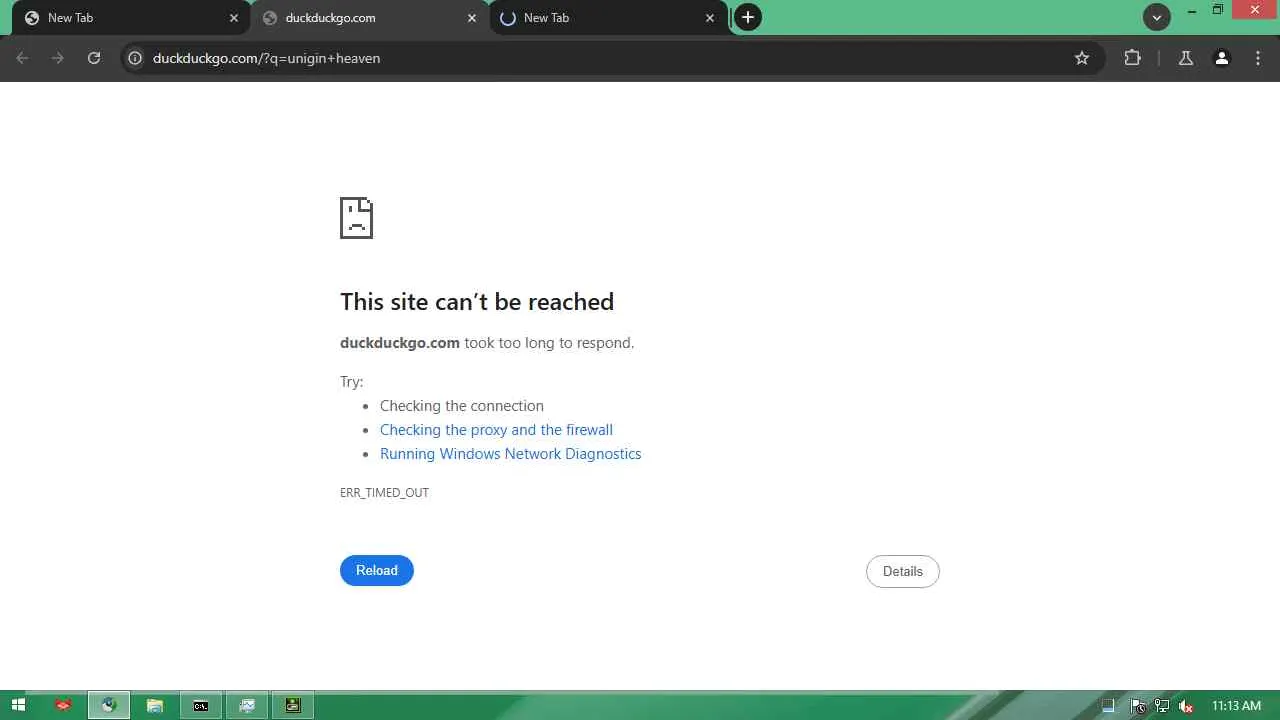Restore down the Chrome window
The image size is (1280, 720).
point(1218,11)
